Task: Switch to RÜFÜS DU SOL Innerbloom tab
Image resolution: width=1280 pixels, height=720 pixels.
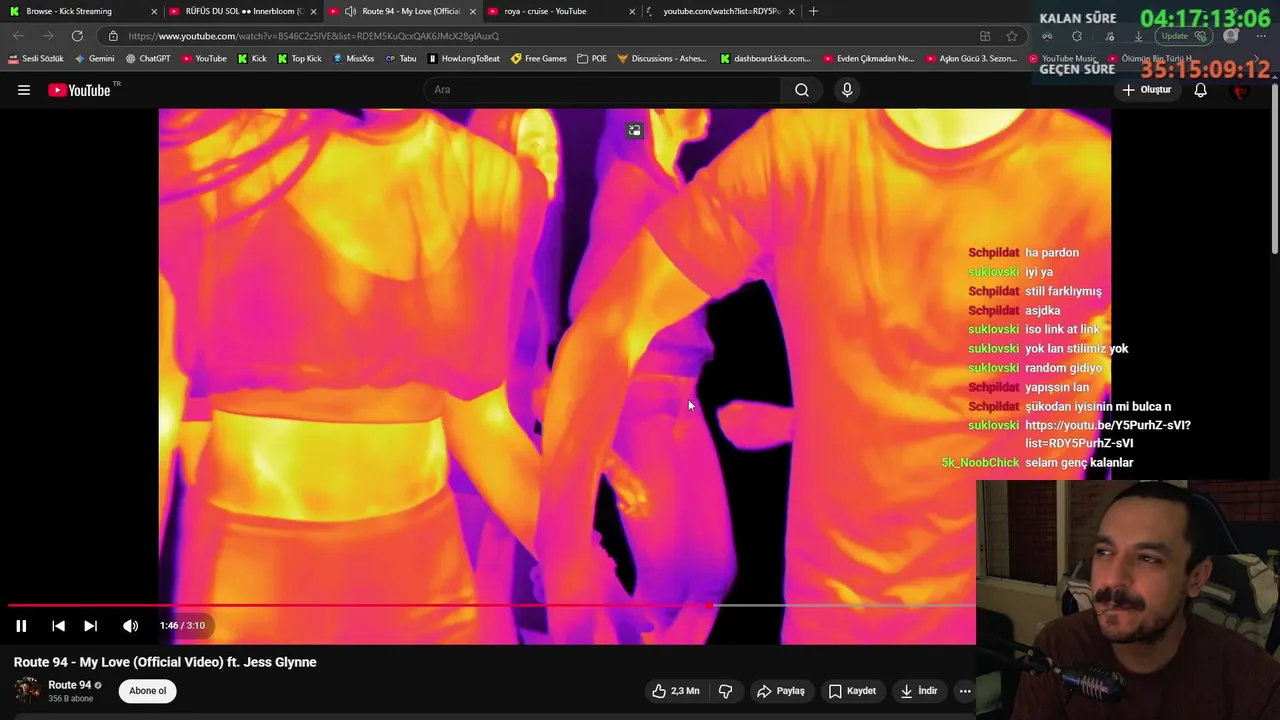Action: (243, 11)
